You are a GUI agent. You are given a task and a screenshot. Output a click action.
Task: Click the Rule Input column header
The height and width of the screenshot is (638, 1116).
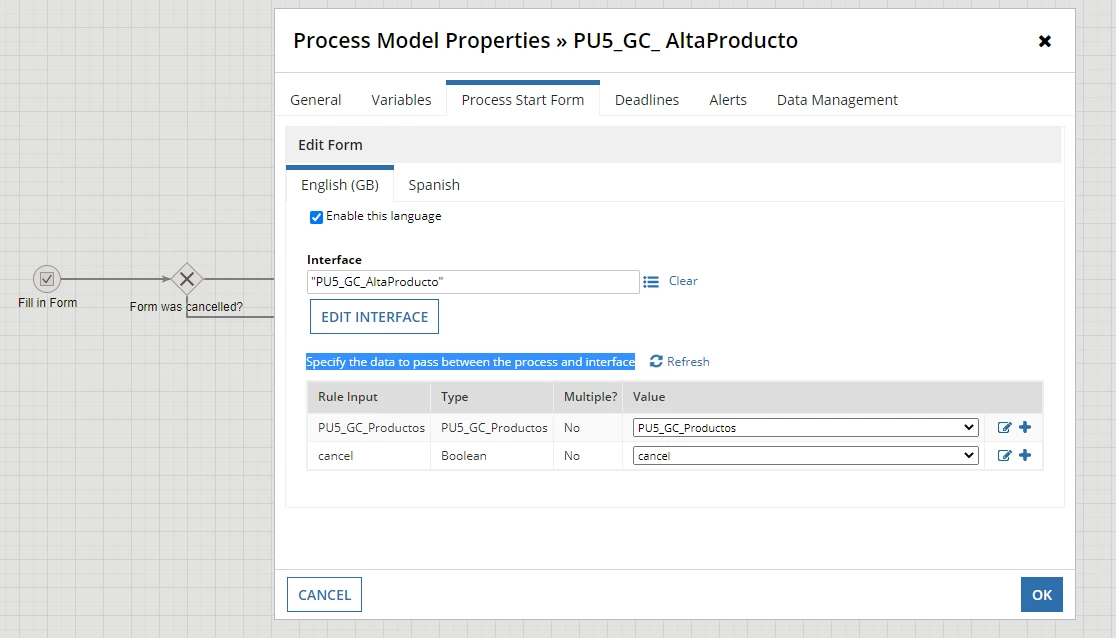pyautogui.click(x=369, y=397)
